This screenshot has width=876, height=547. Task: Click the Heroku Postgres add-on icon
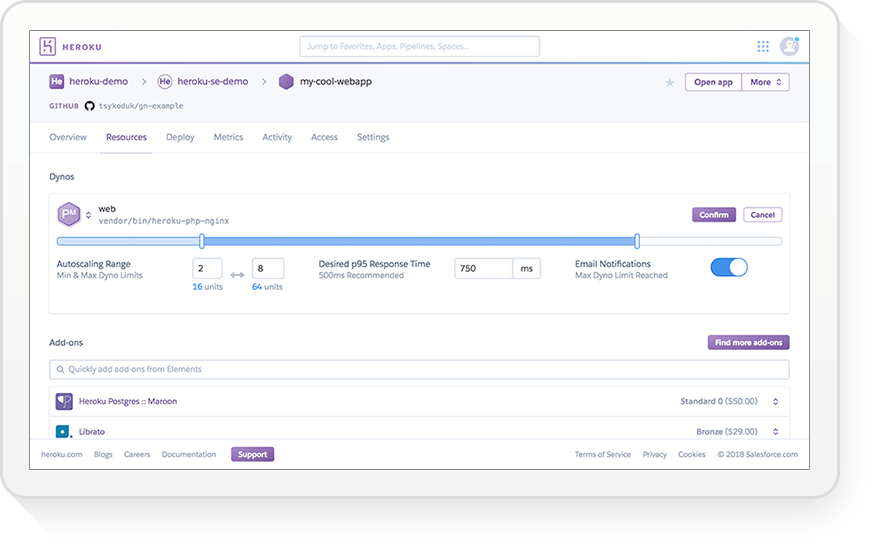pos(64,401)
